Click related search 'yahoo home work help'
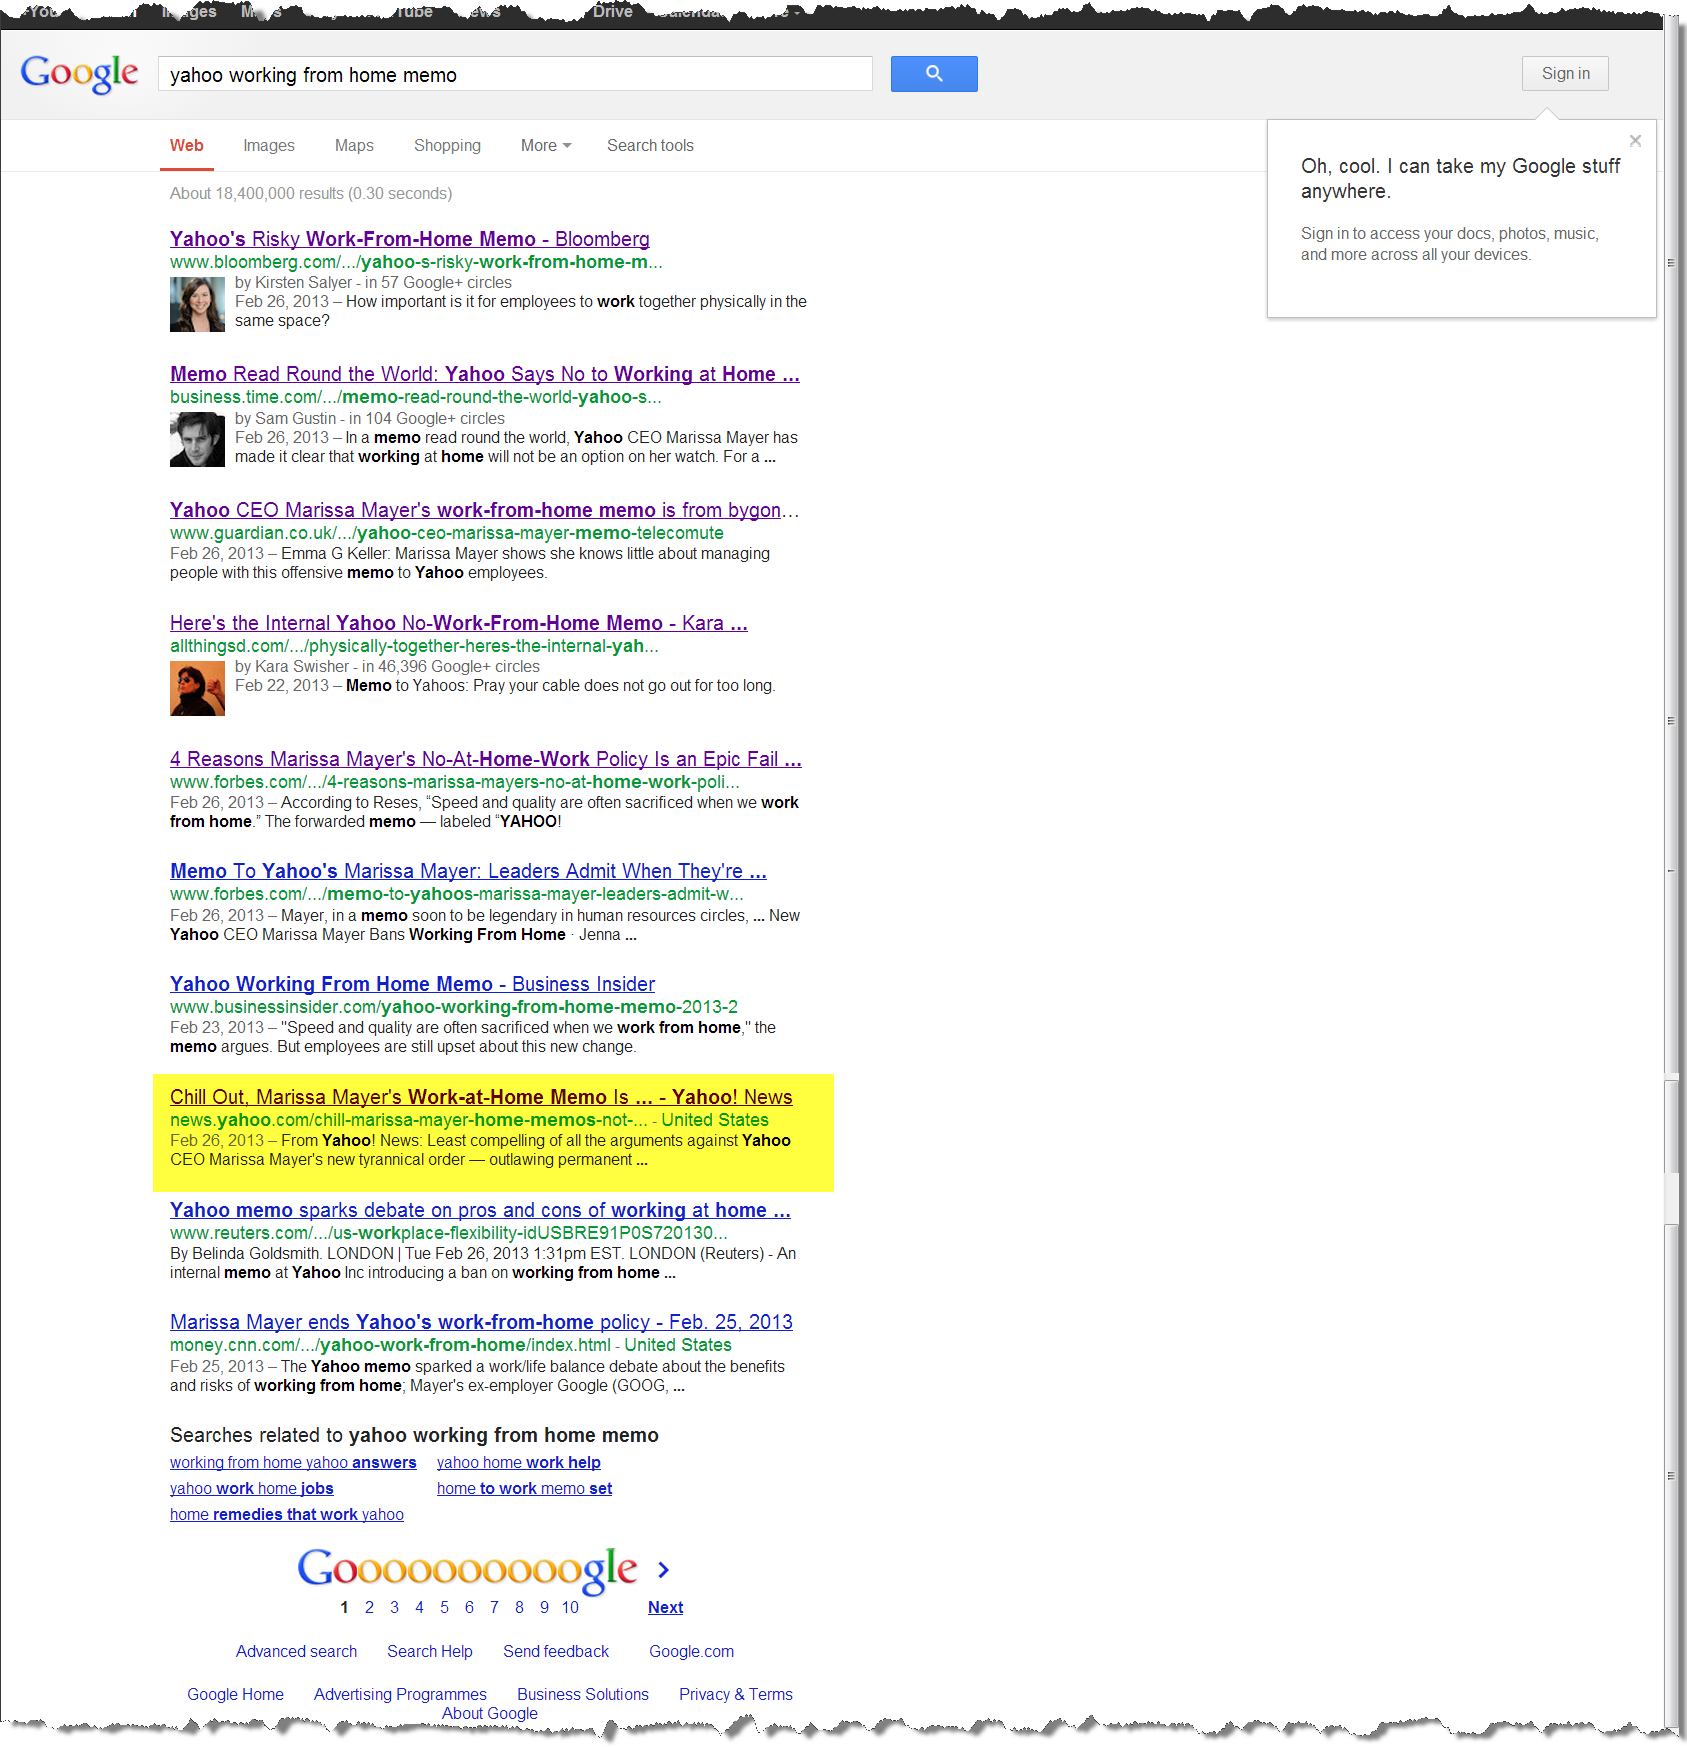 pyautogui.click(x=519, y=1462)
